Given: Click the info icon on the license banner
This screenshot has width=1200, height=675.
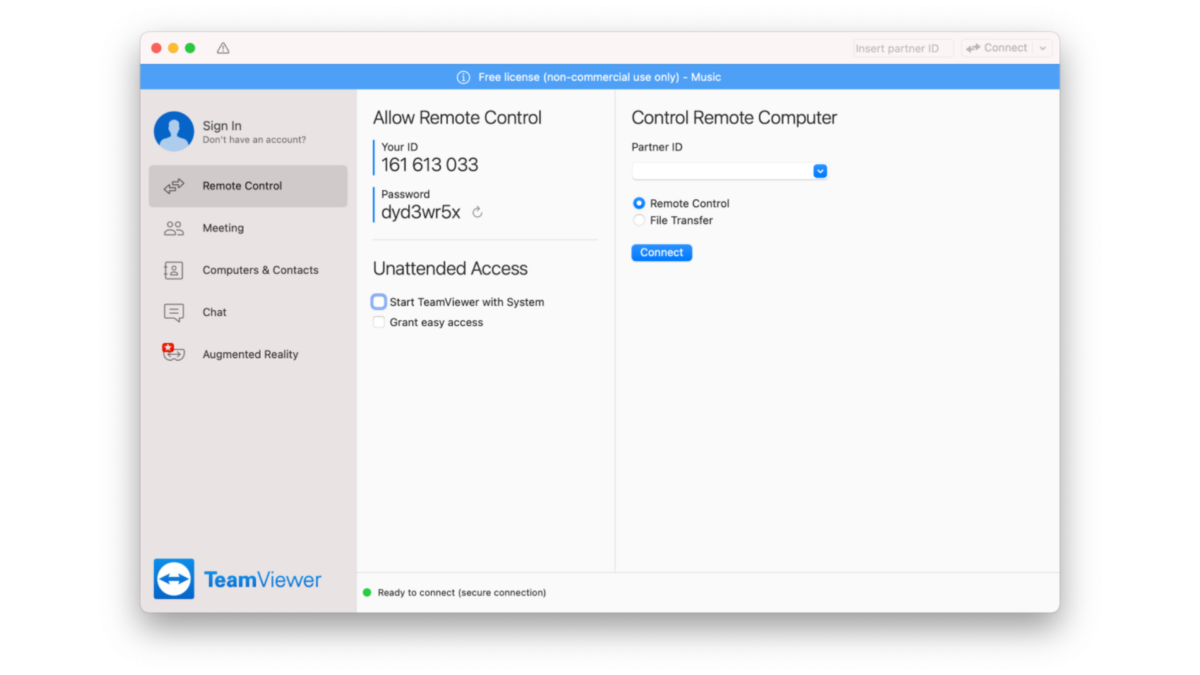Looking at the screenshot, I should click(464, 77).
